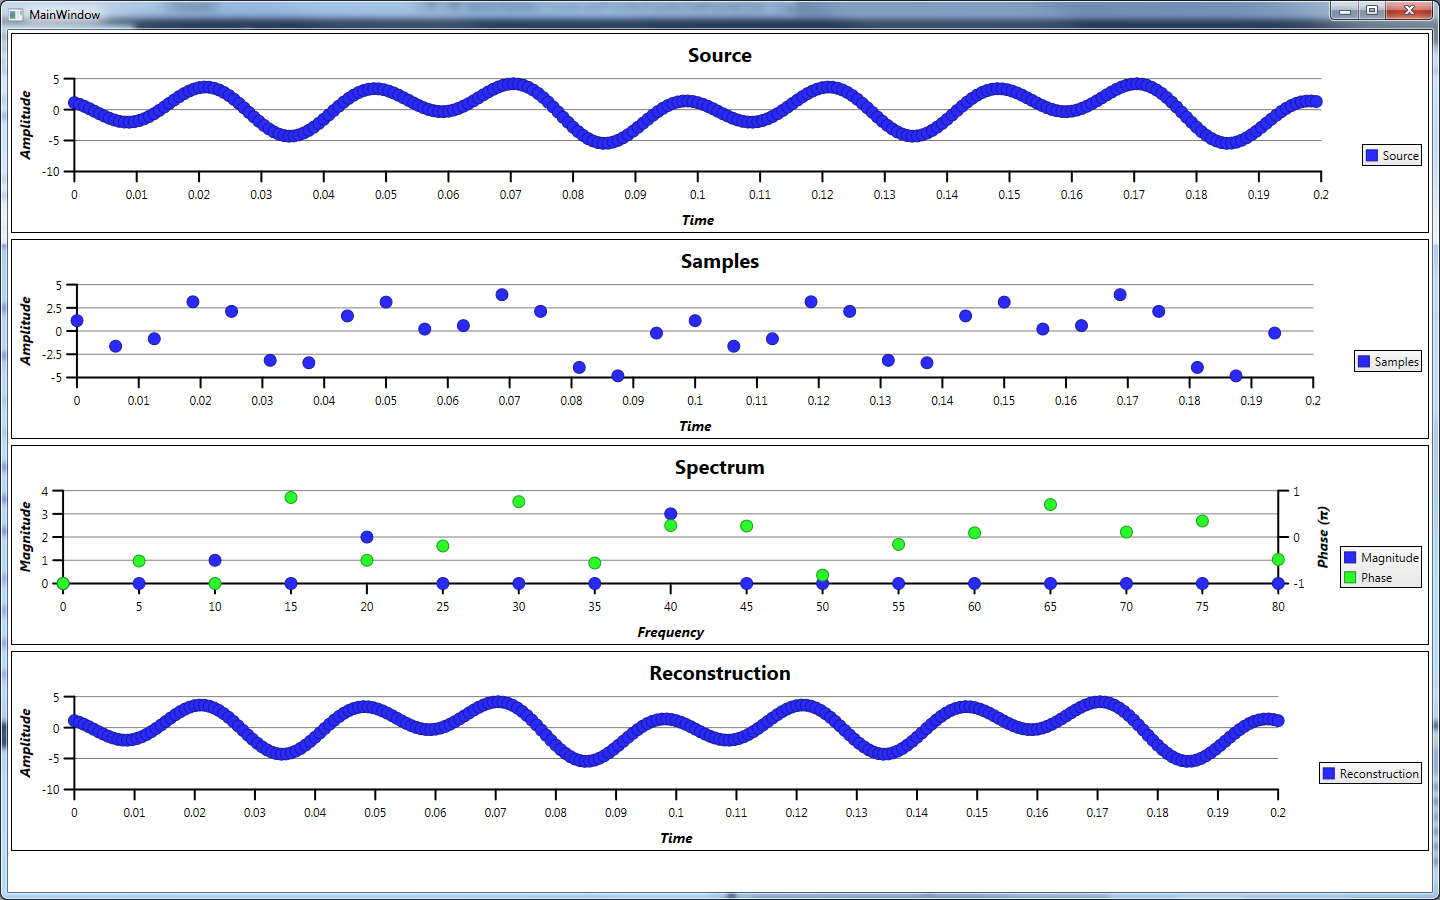1440x900 pixels.
Task: Close the MainWindow window
Action: tap(1410, 11)
